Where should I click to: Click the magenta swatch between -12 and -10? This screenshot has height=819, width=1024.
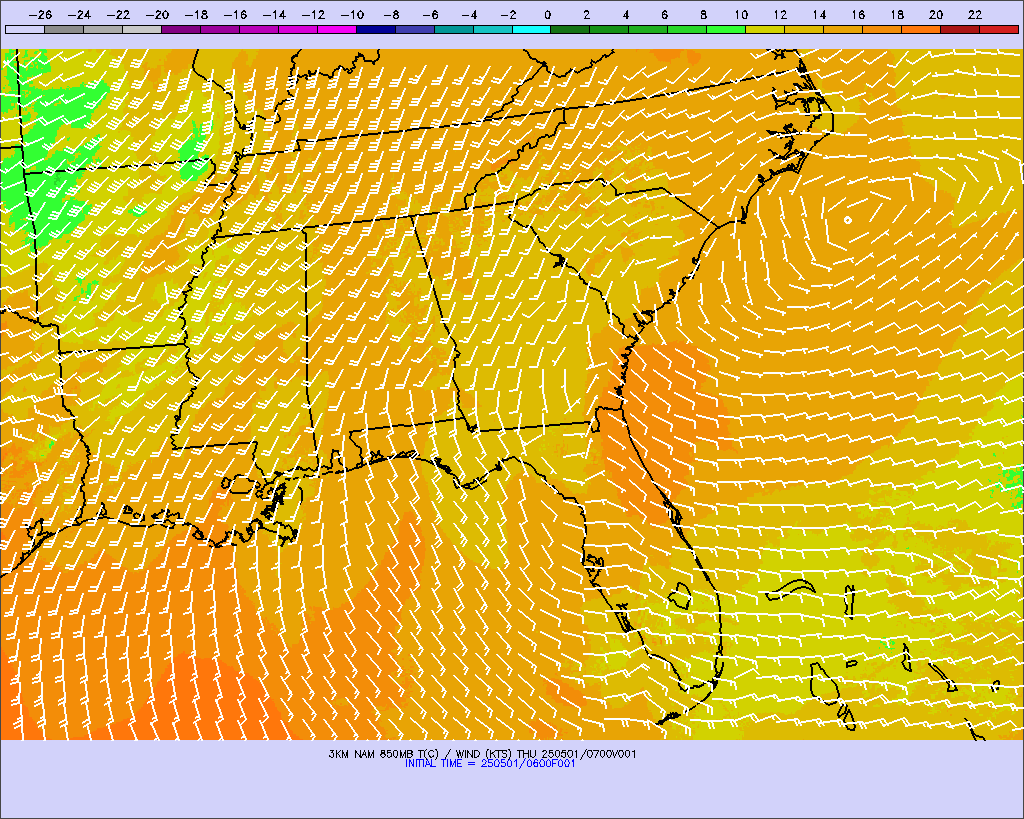pyautogui.click(x=337, y=29)
